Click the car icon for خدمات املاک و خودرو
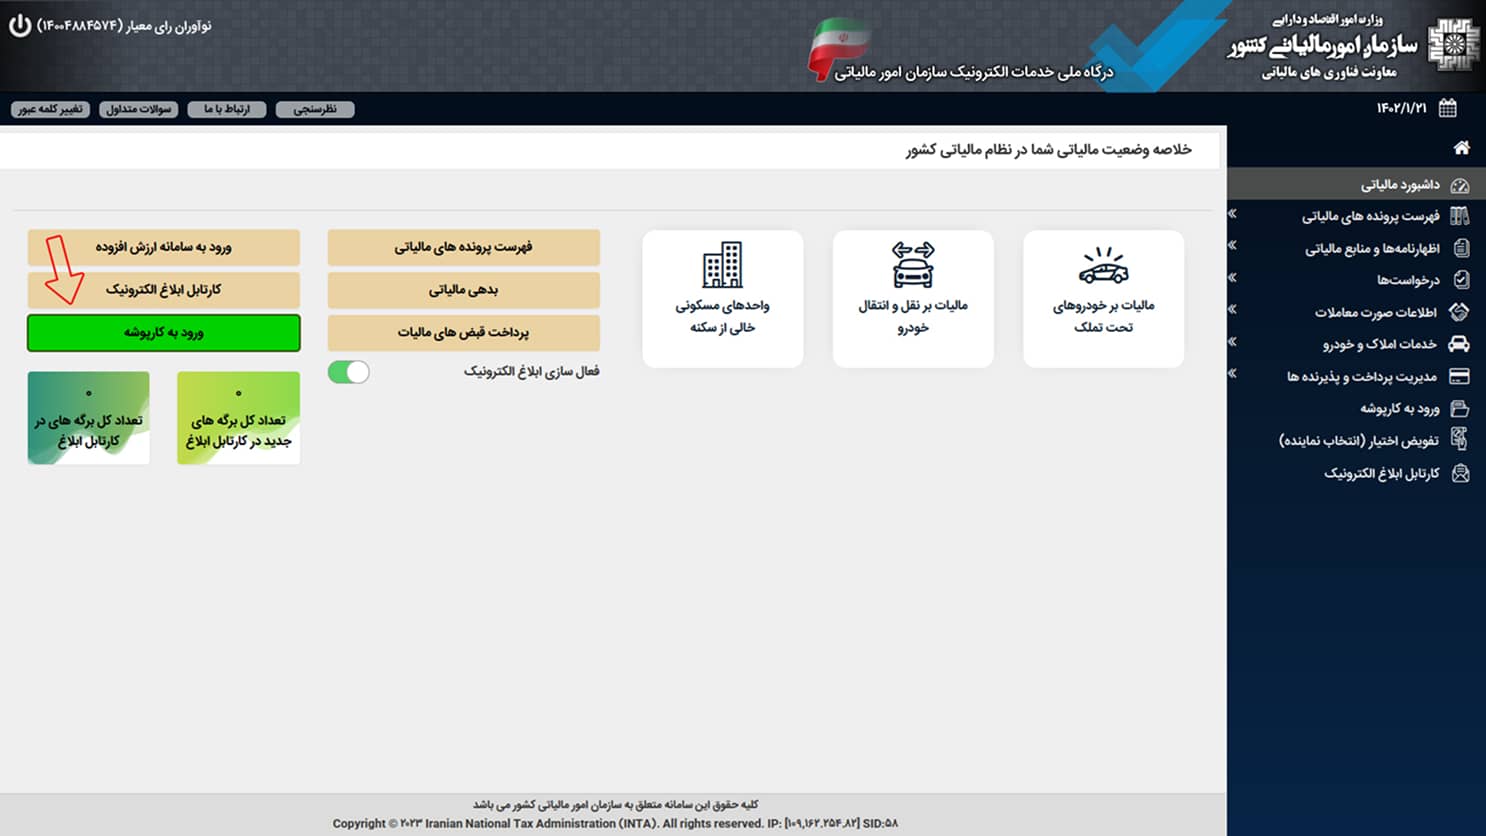Screen dimensions: 1486x836 pos(1459,344)
